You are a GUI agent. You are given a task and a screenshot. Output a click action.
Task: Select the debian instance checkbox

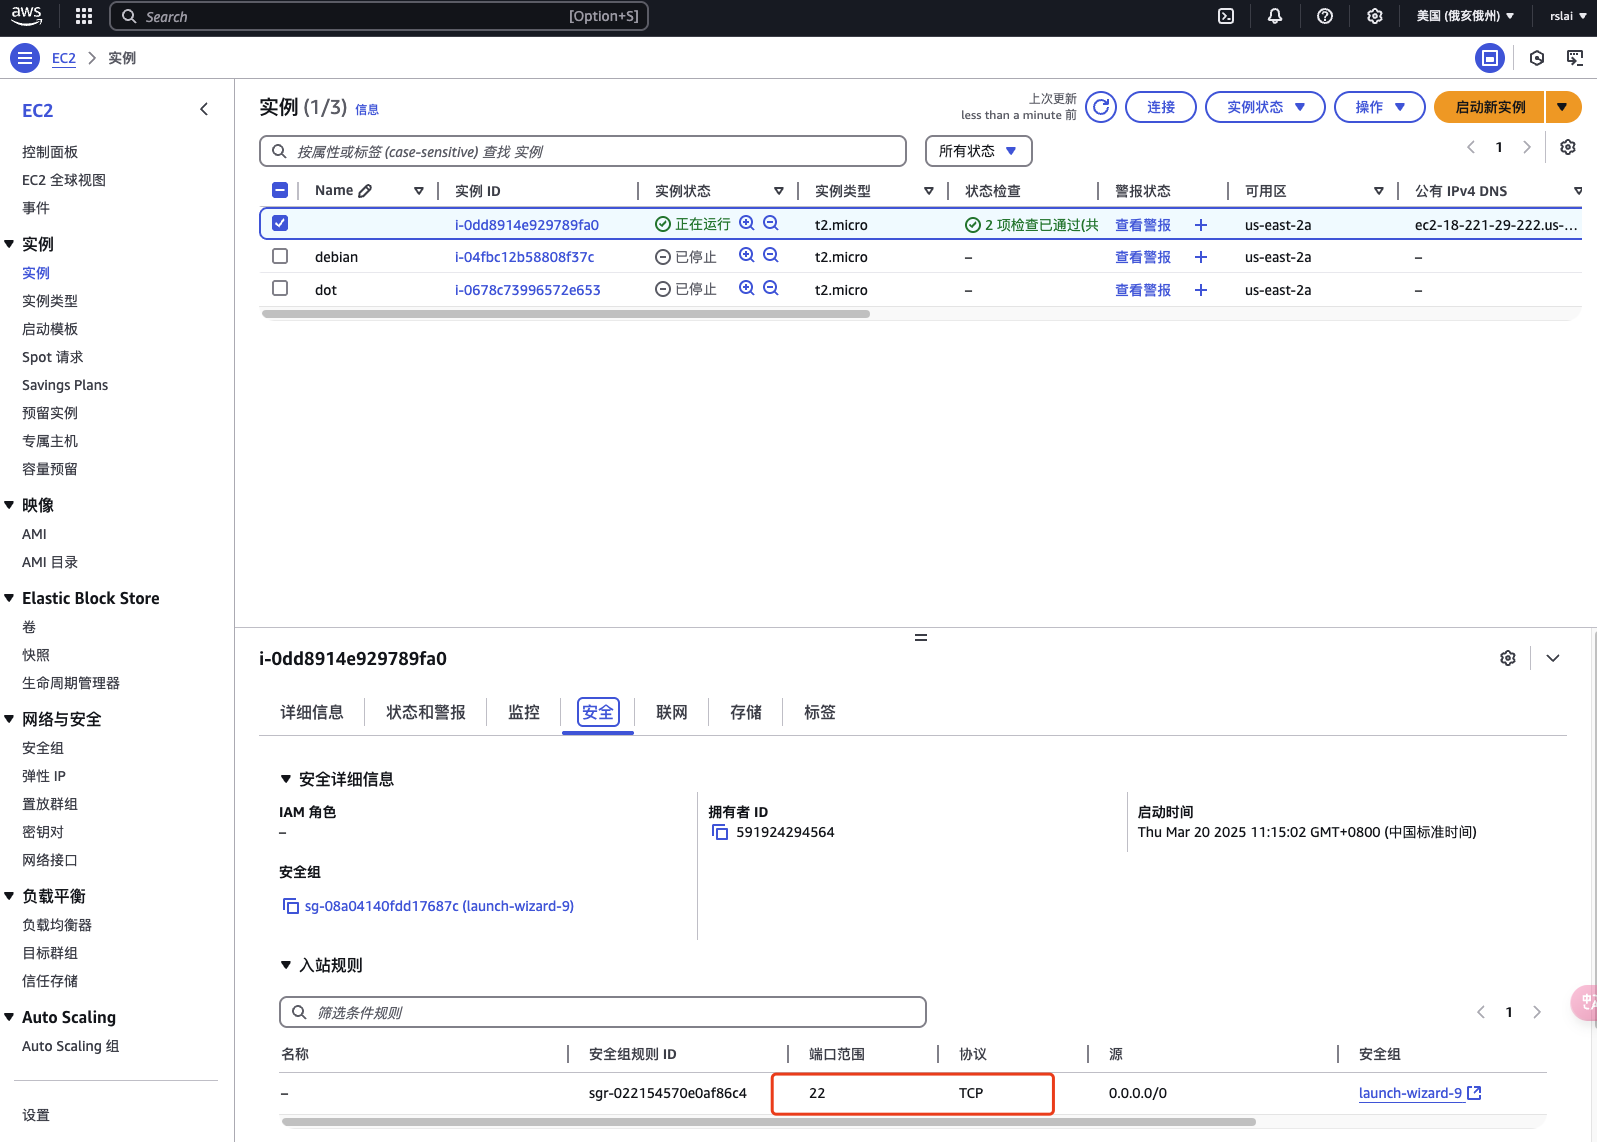pos(280,256)
